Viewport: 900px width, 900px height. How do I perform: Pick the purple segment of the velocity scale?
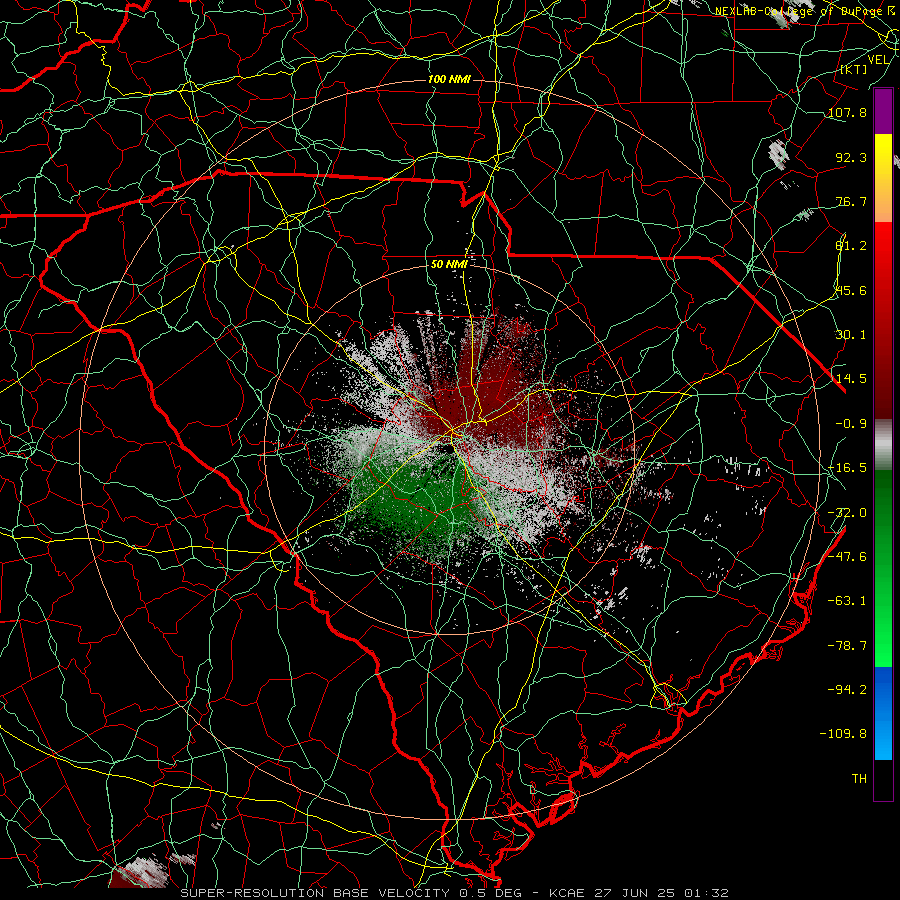click(883, 112)
